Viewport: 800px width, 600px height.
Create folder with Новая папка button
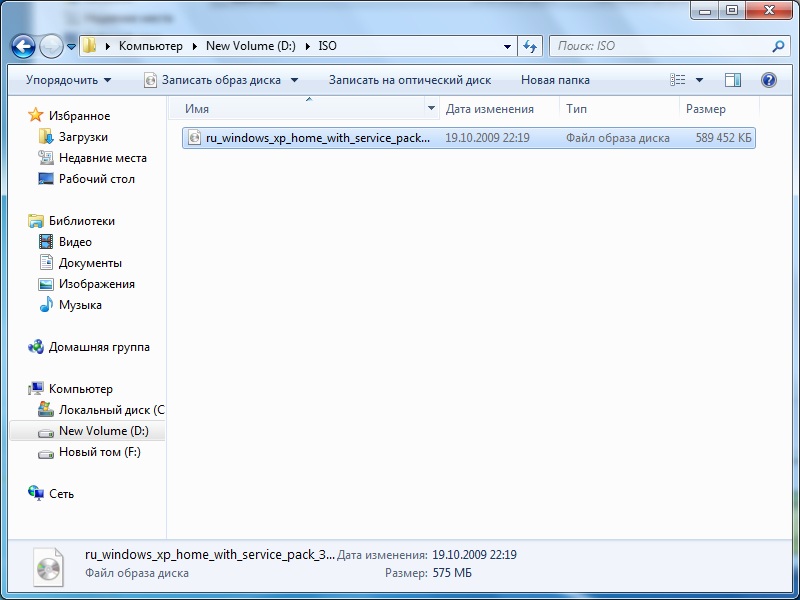[x=555, y=80]
